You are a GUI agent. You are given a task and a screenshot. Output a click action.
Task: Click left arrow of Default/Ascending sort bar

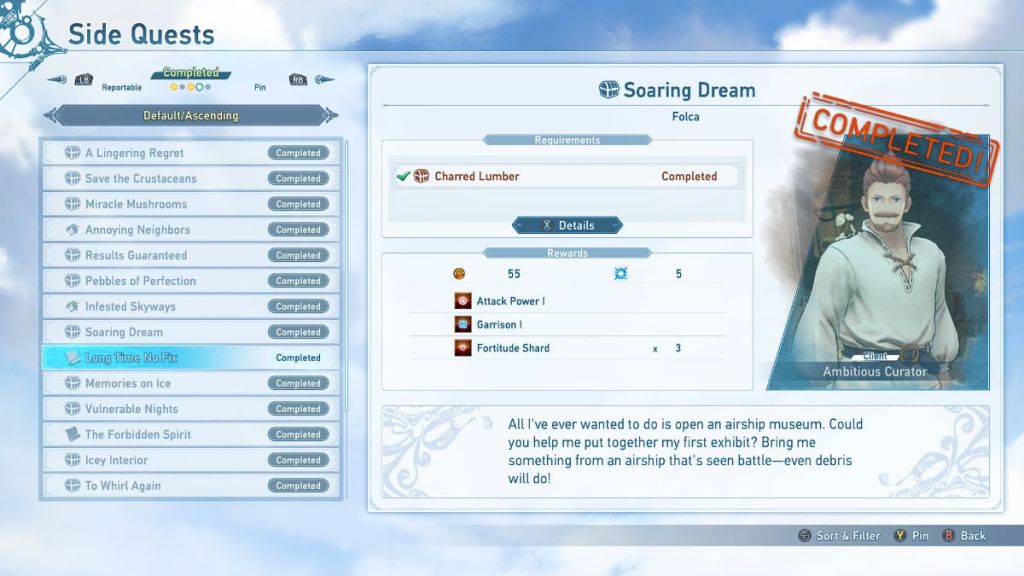[x=53, y=116]
